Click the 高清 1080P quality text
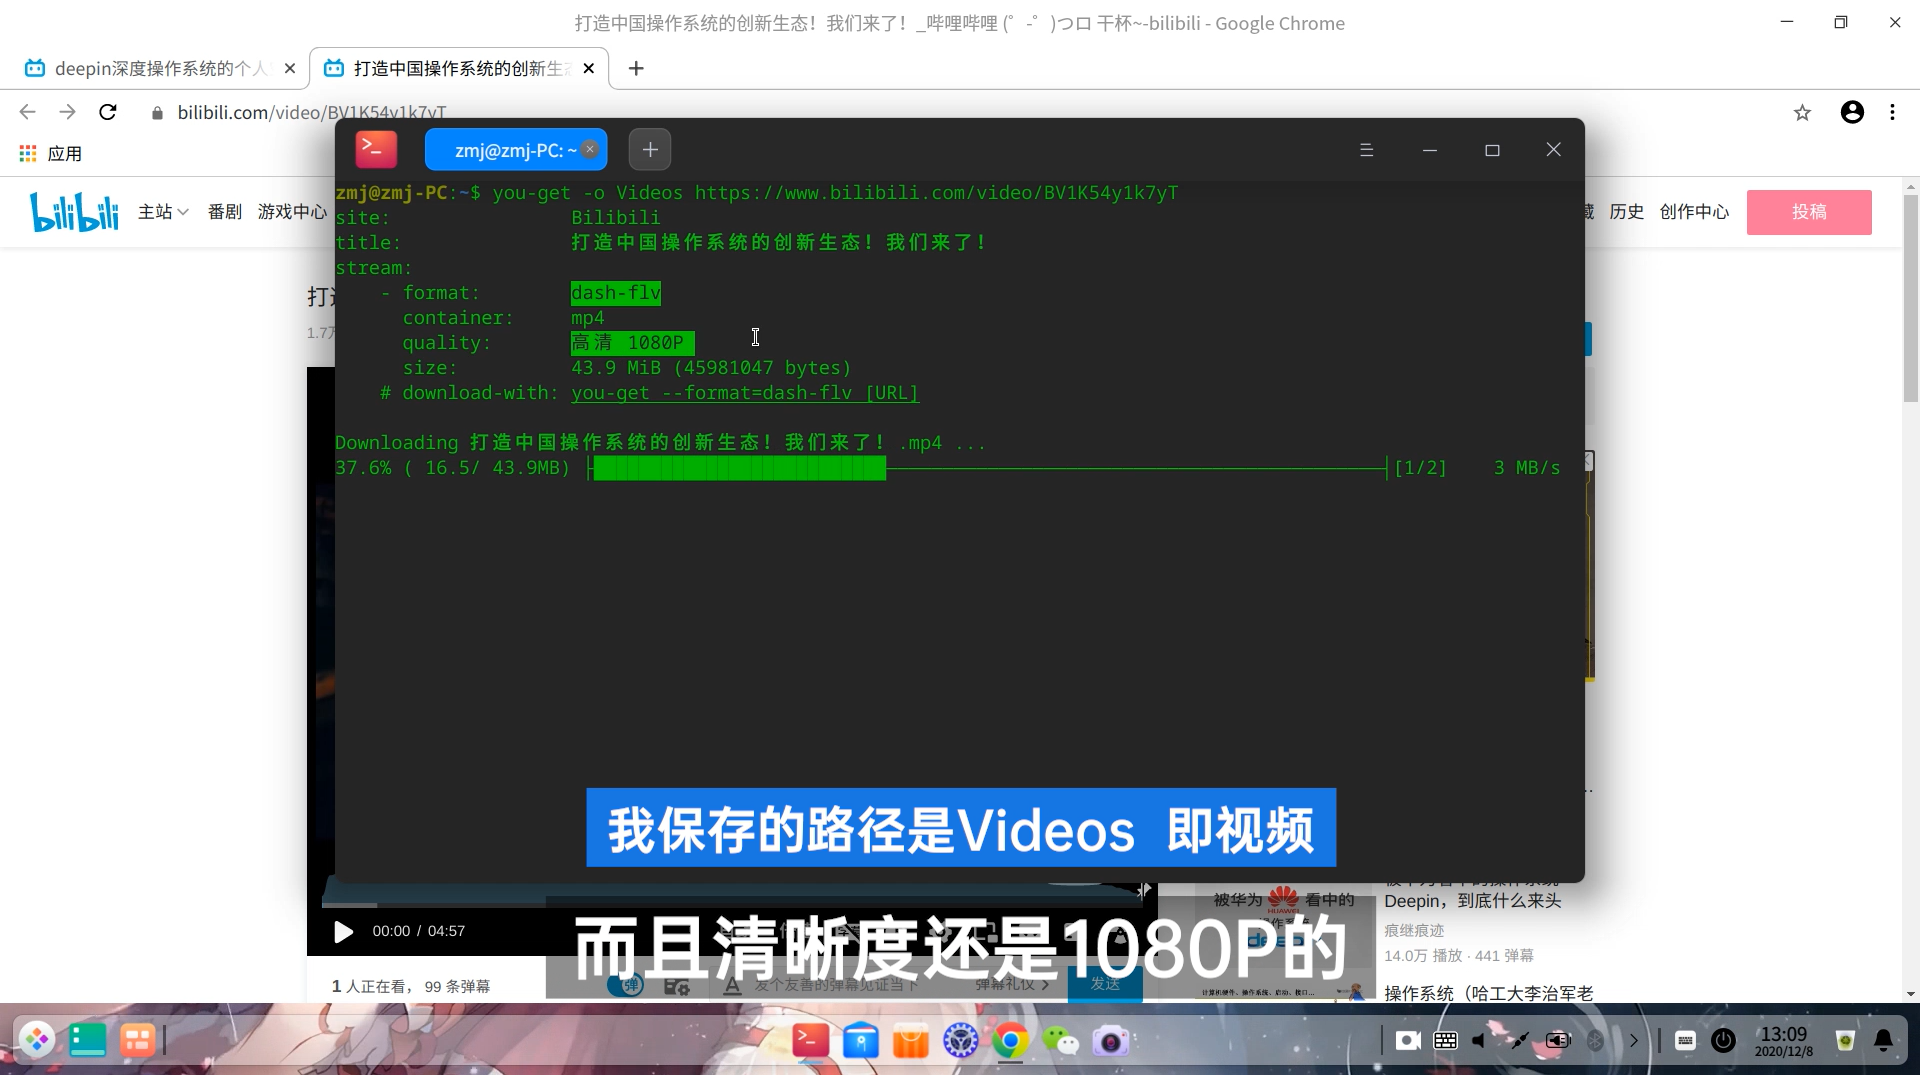Screen dimensions: 1920x1075 tap(632, 343)
